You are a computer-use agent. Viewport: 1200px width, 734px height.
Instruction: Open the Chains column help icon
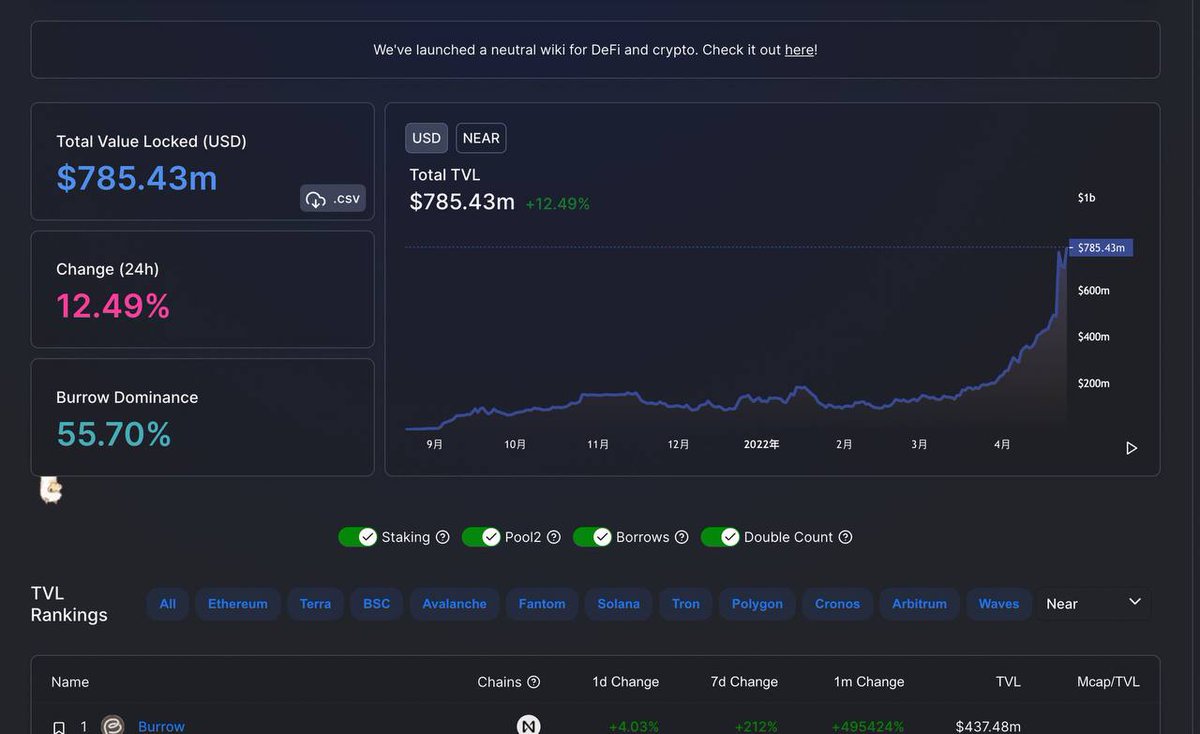(535, 682)
